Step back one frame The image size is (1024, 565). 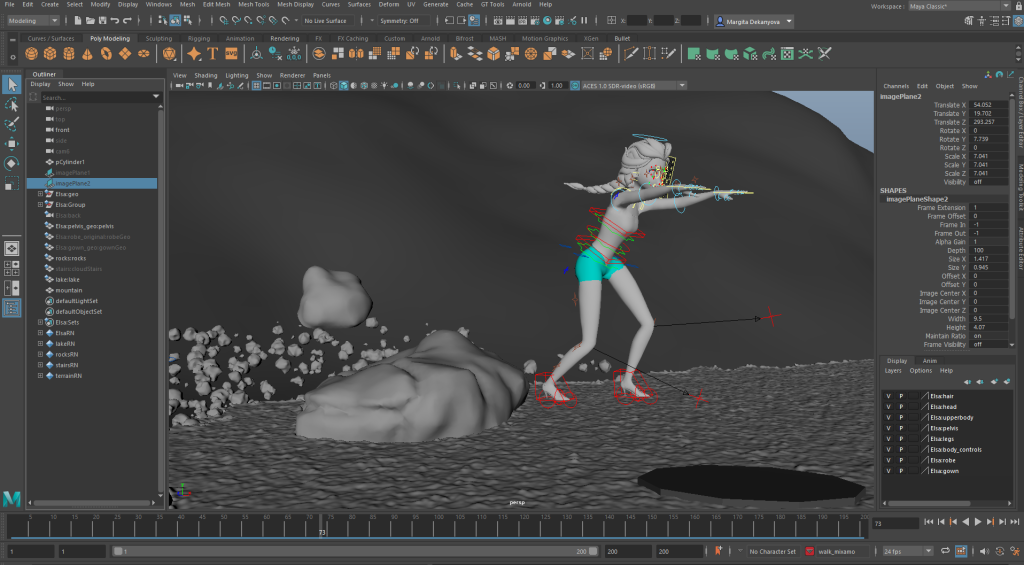click(941, 522)
